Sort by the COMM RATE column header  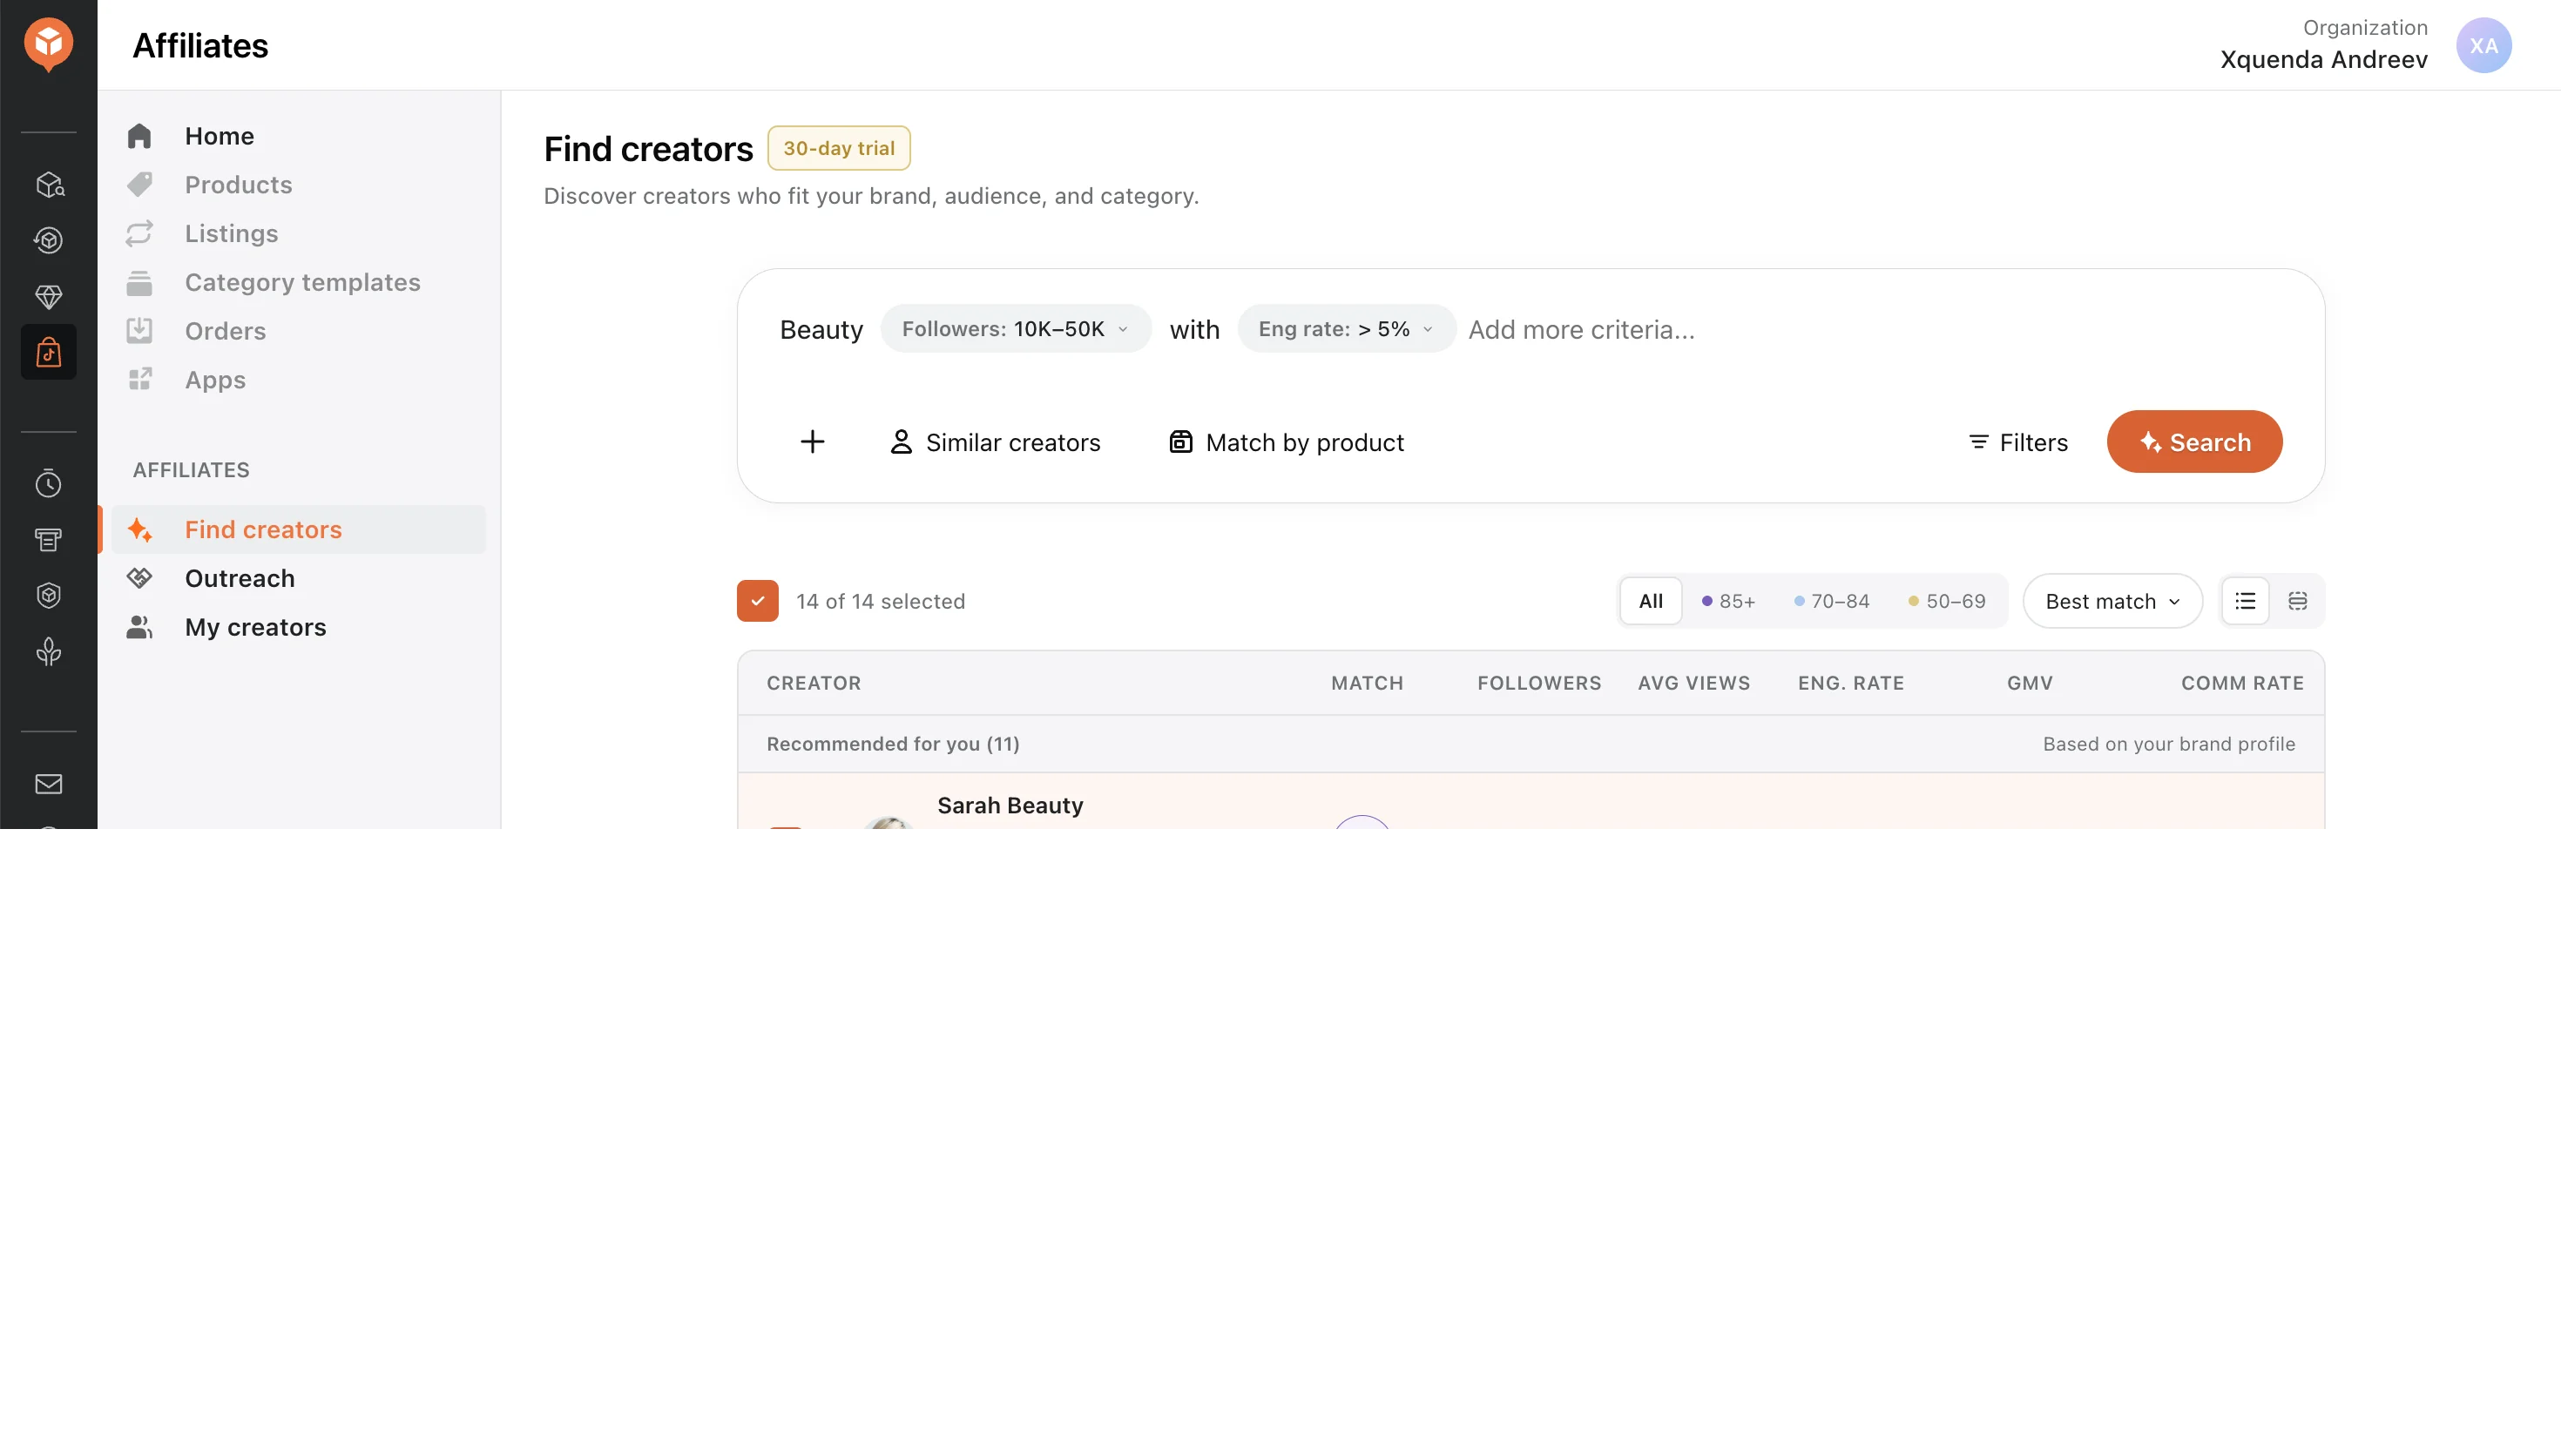coord(2242,683)
